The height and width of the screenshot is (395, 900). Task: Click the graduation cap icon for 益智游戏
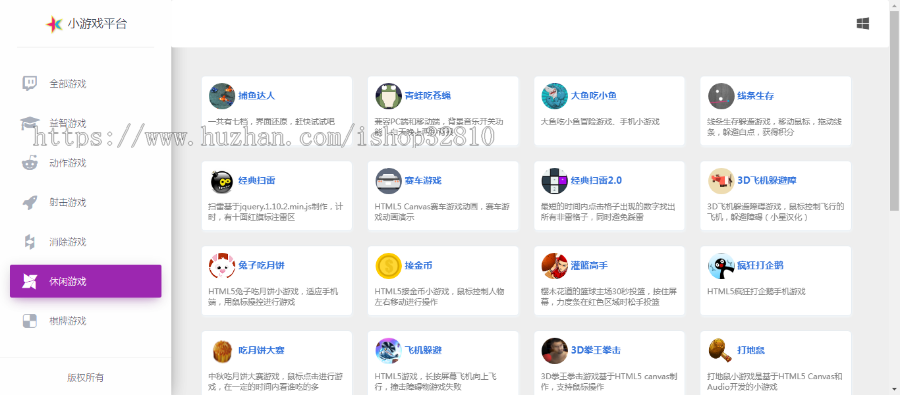point(30,123)
